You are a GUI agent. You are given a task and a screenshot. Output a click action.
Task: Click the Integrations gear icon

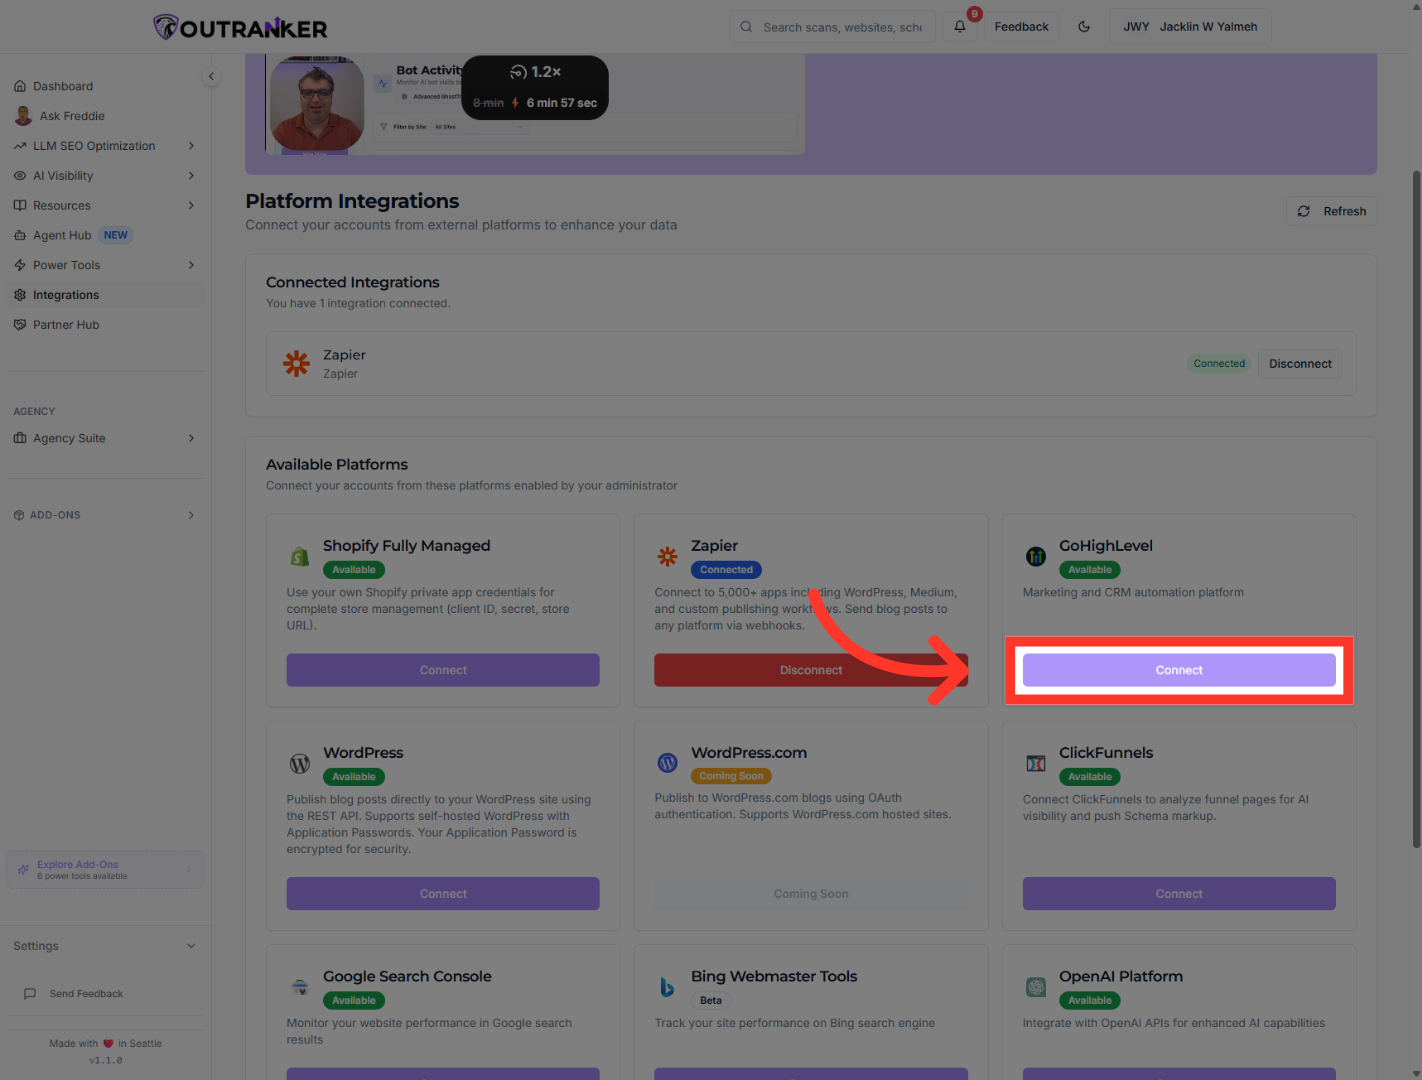click(x=20, y=295)
